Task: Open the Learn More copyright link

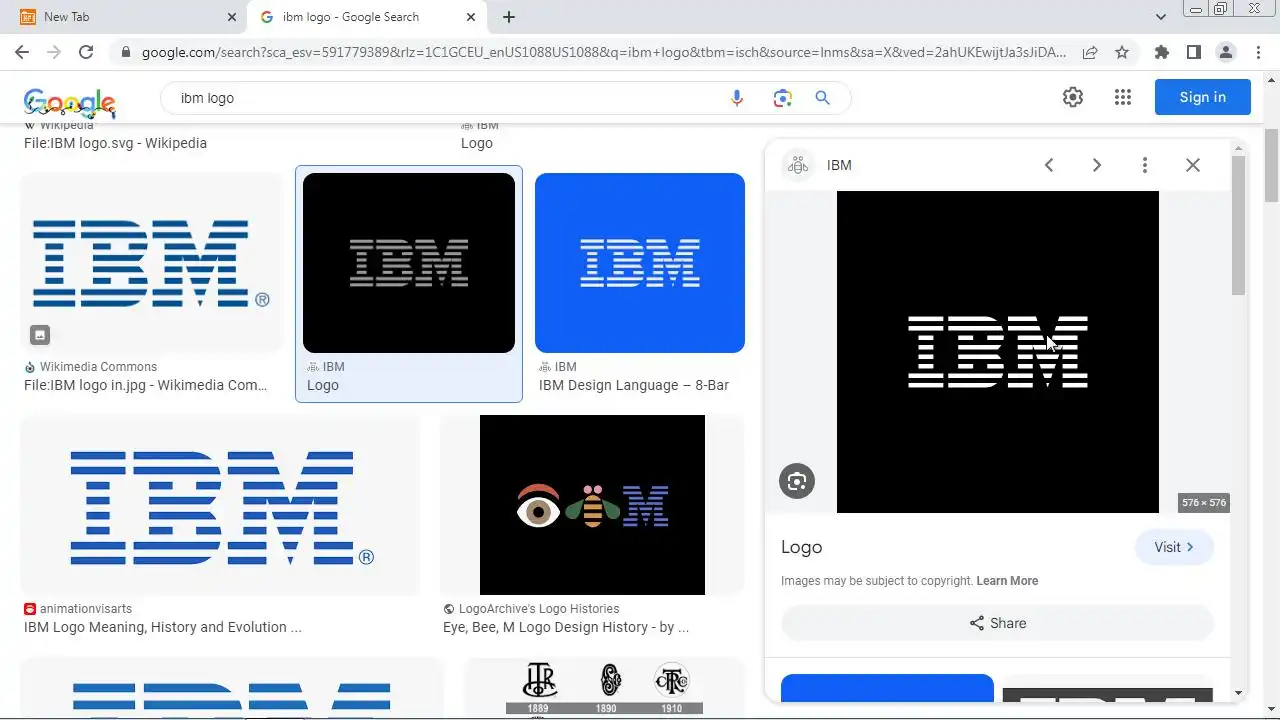Action: (x=1007, y=581)
